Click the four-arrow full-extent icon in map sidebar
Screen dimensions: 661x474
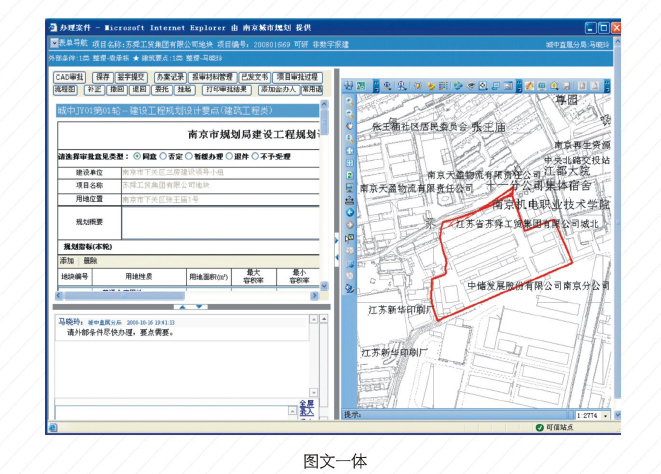pyautogui.click(x=349, y=151)
